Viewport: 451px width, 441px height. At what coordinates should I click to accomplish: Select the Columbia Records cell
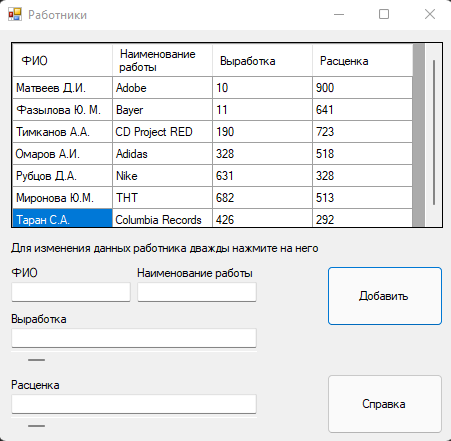click(x=162, y=218)
